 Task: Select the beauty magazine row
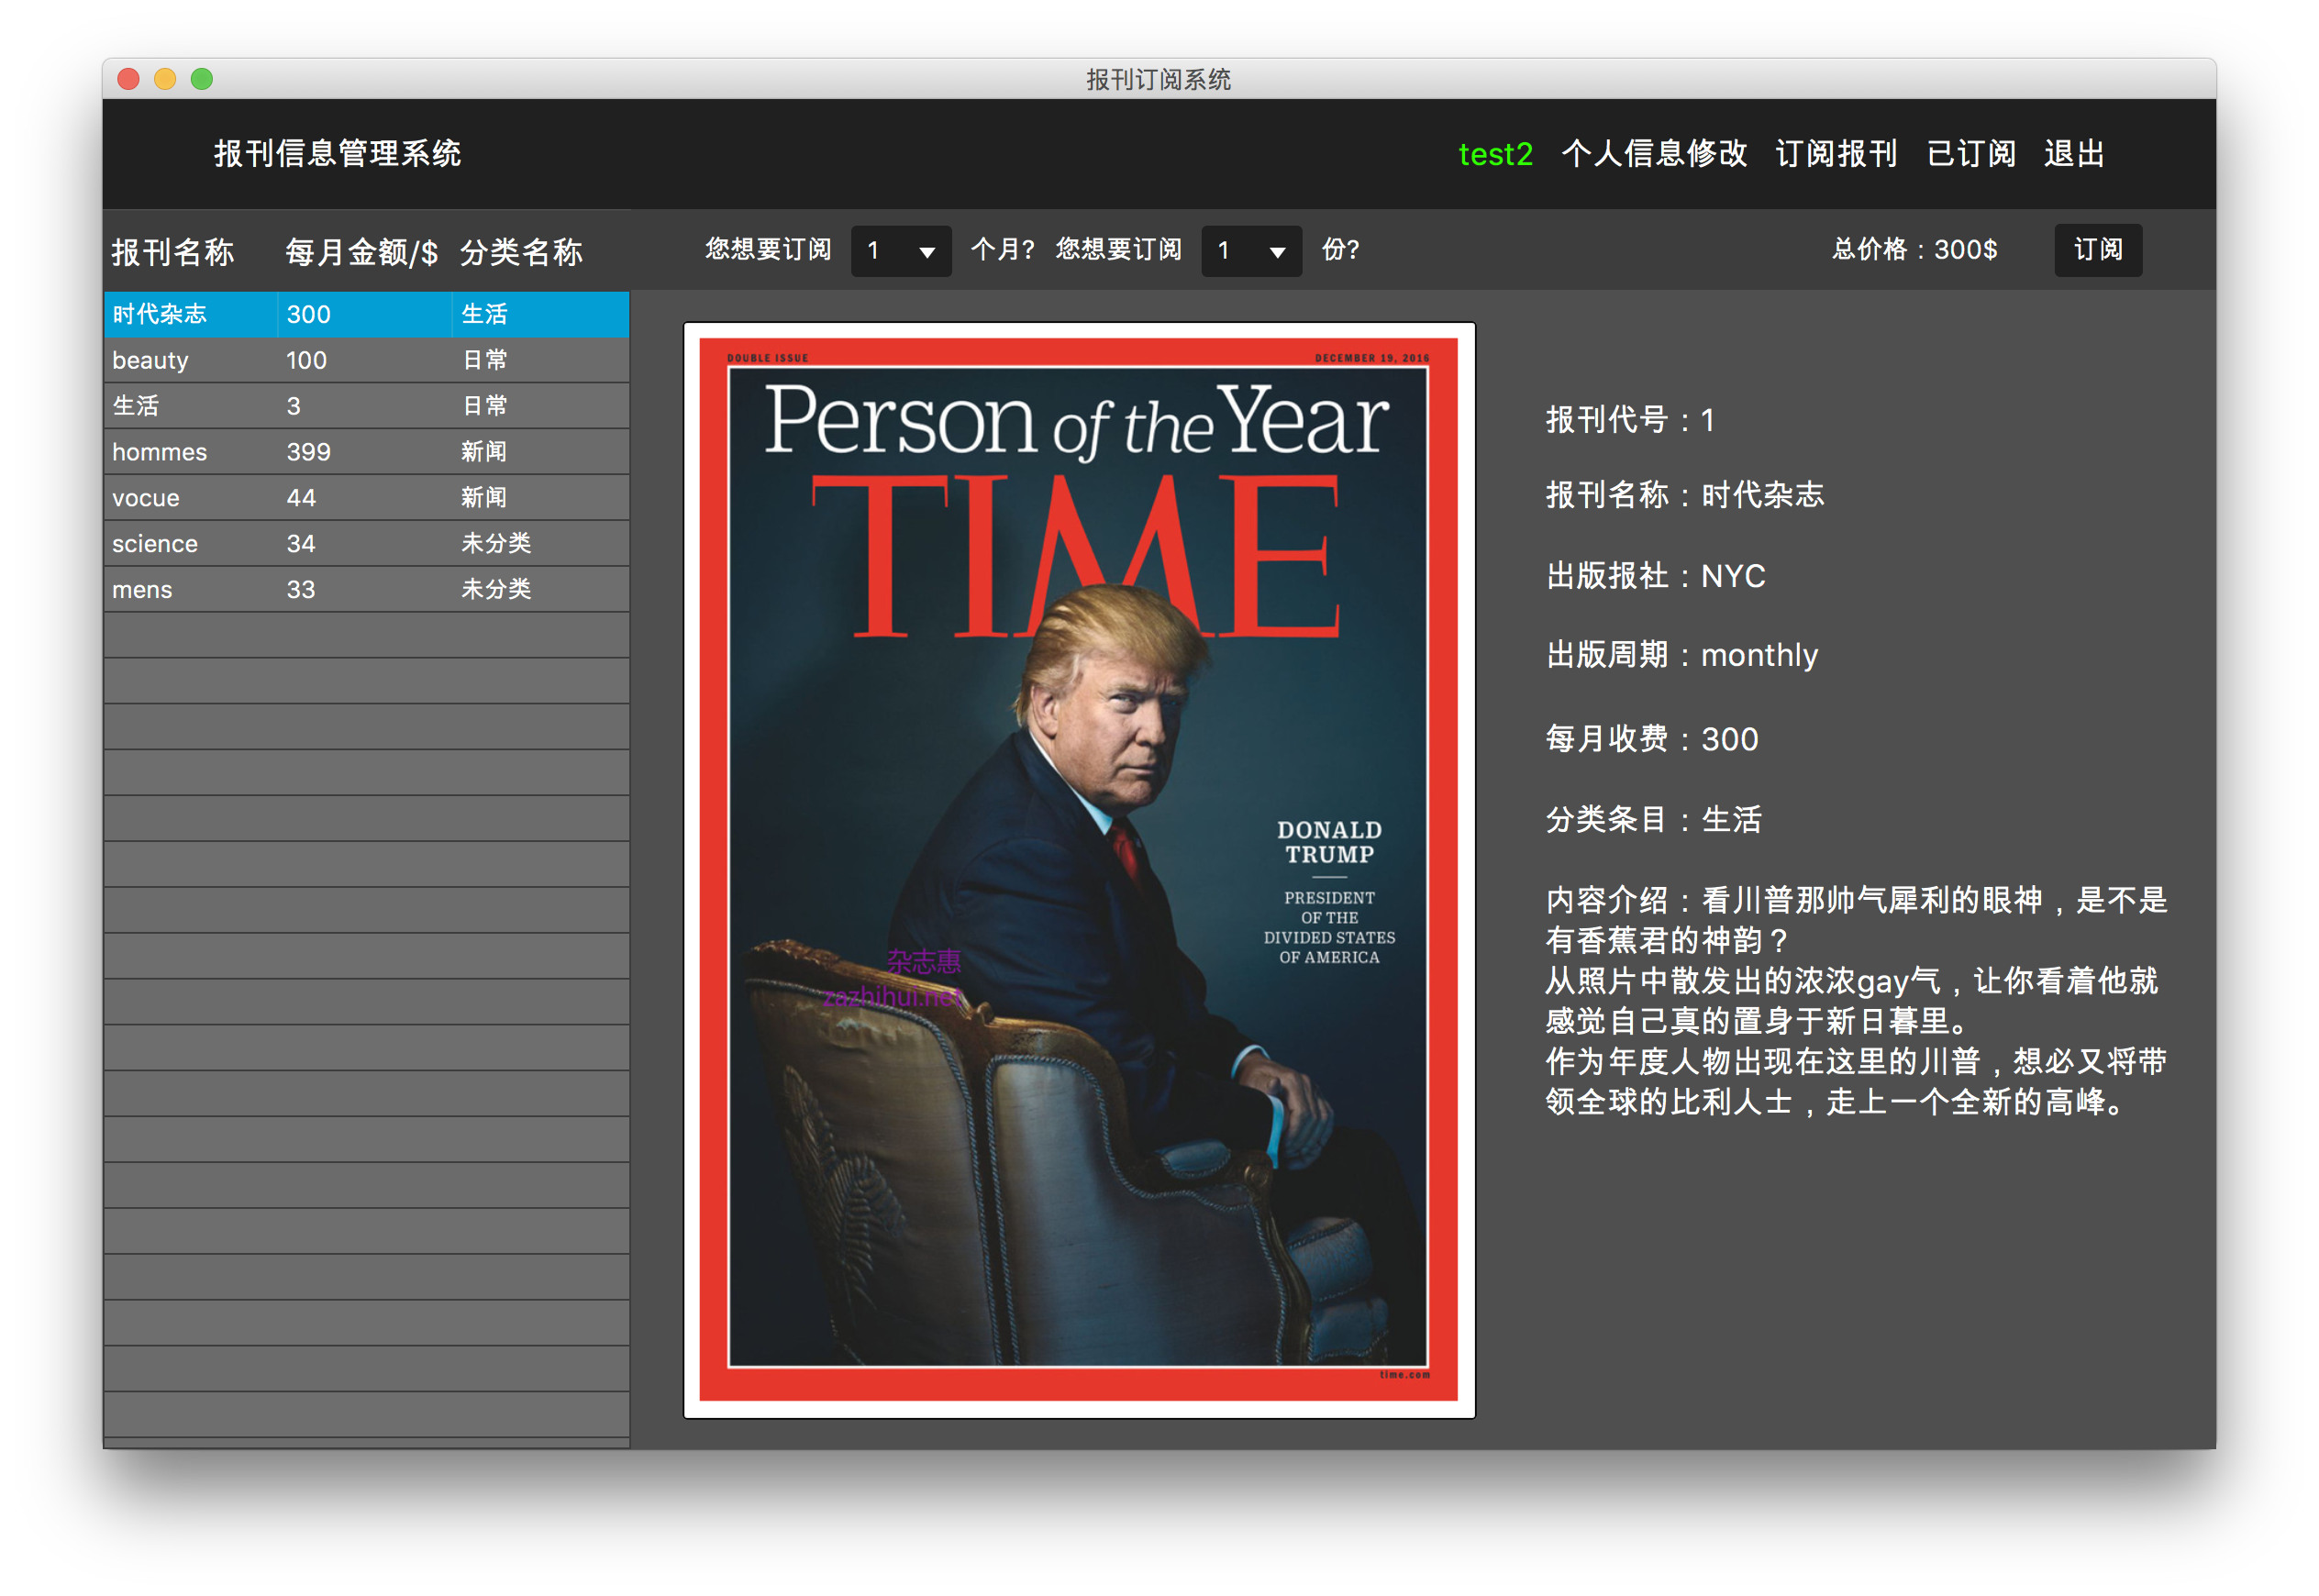(366, 360)
